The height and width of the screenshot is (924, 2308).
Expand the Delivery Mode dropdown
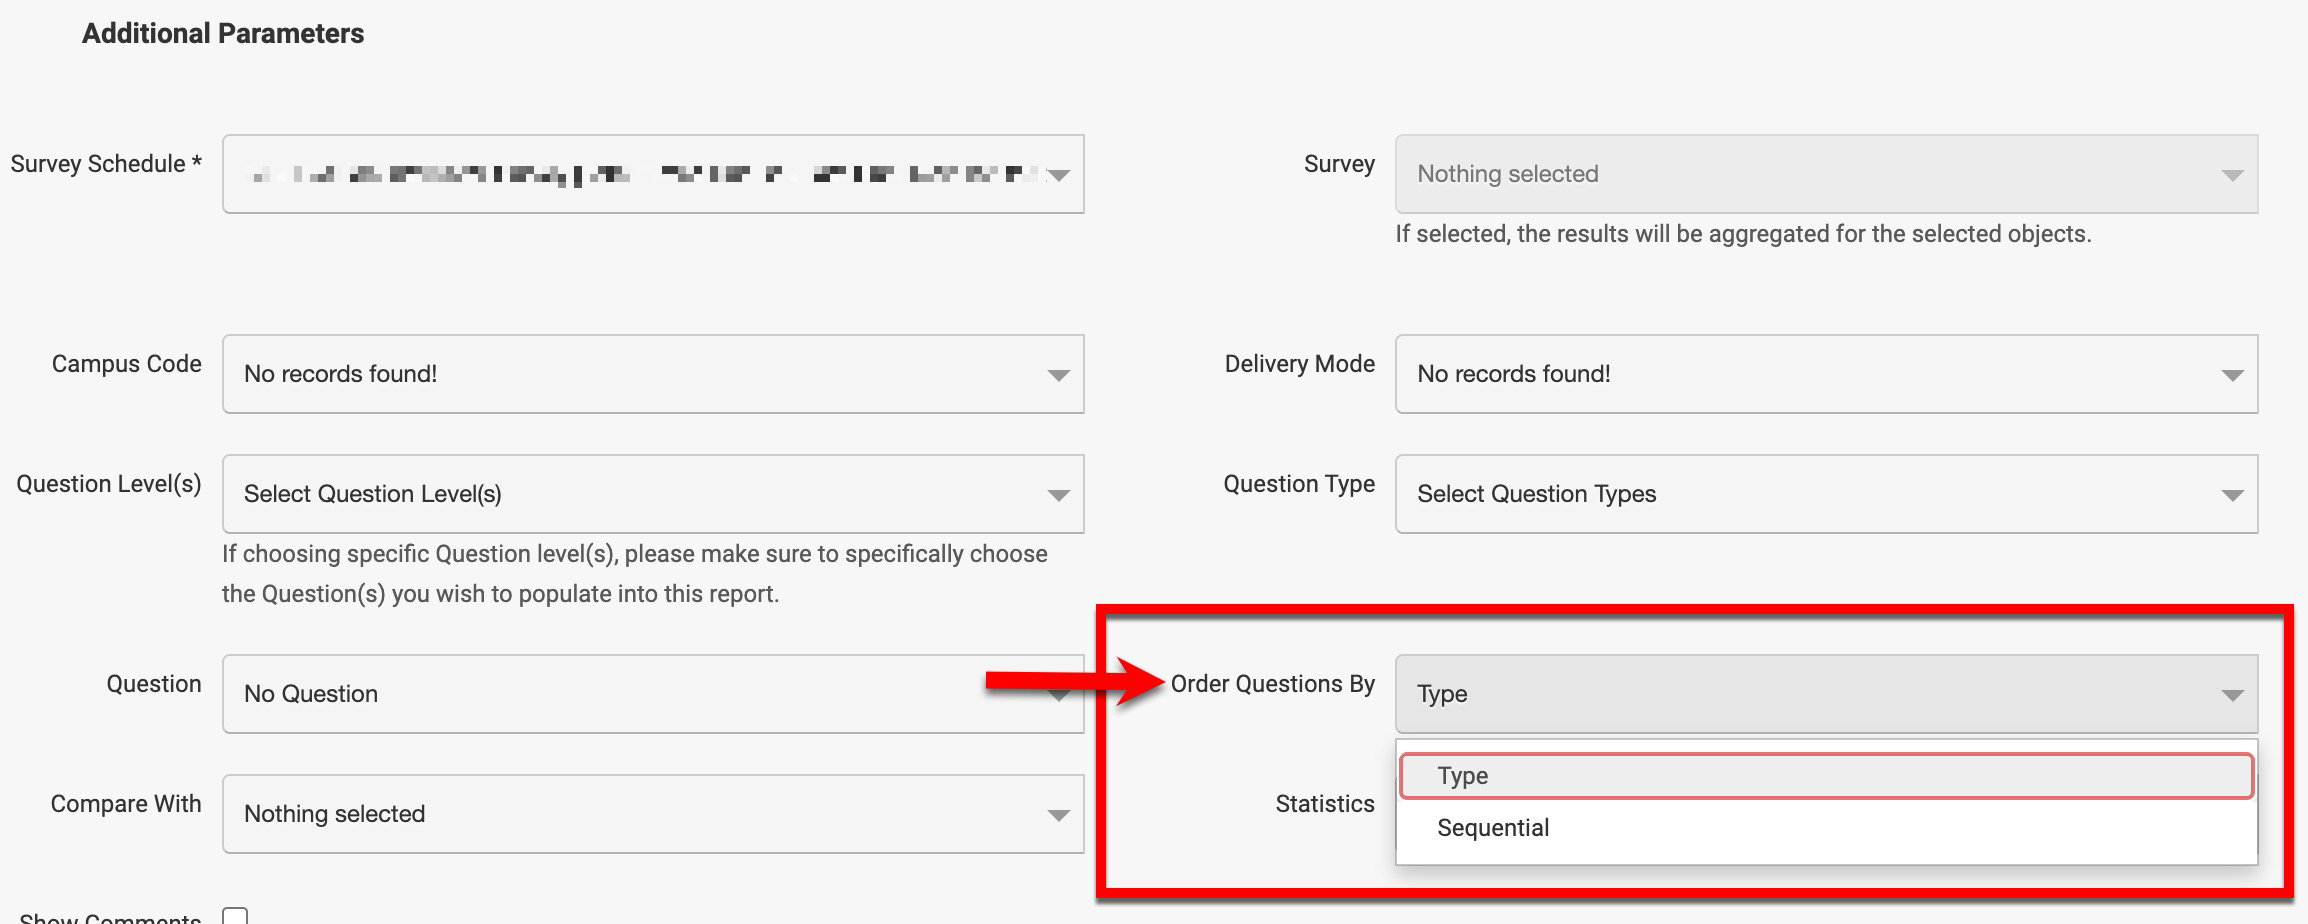[1810, 374]
